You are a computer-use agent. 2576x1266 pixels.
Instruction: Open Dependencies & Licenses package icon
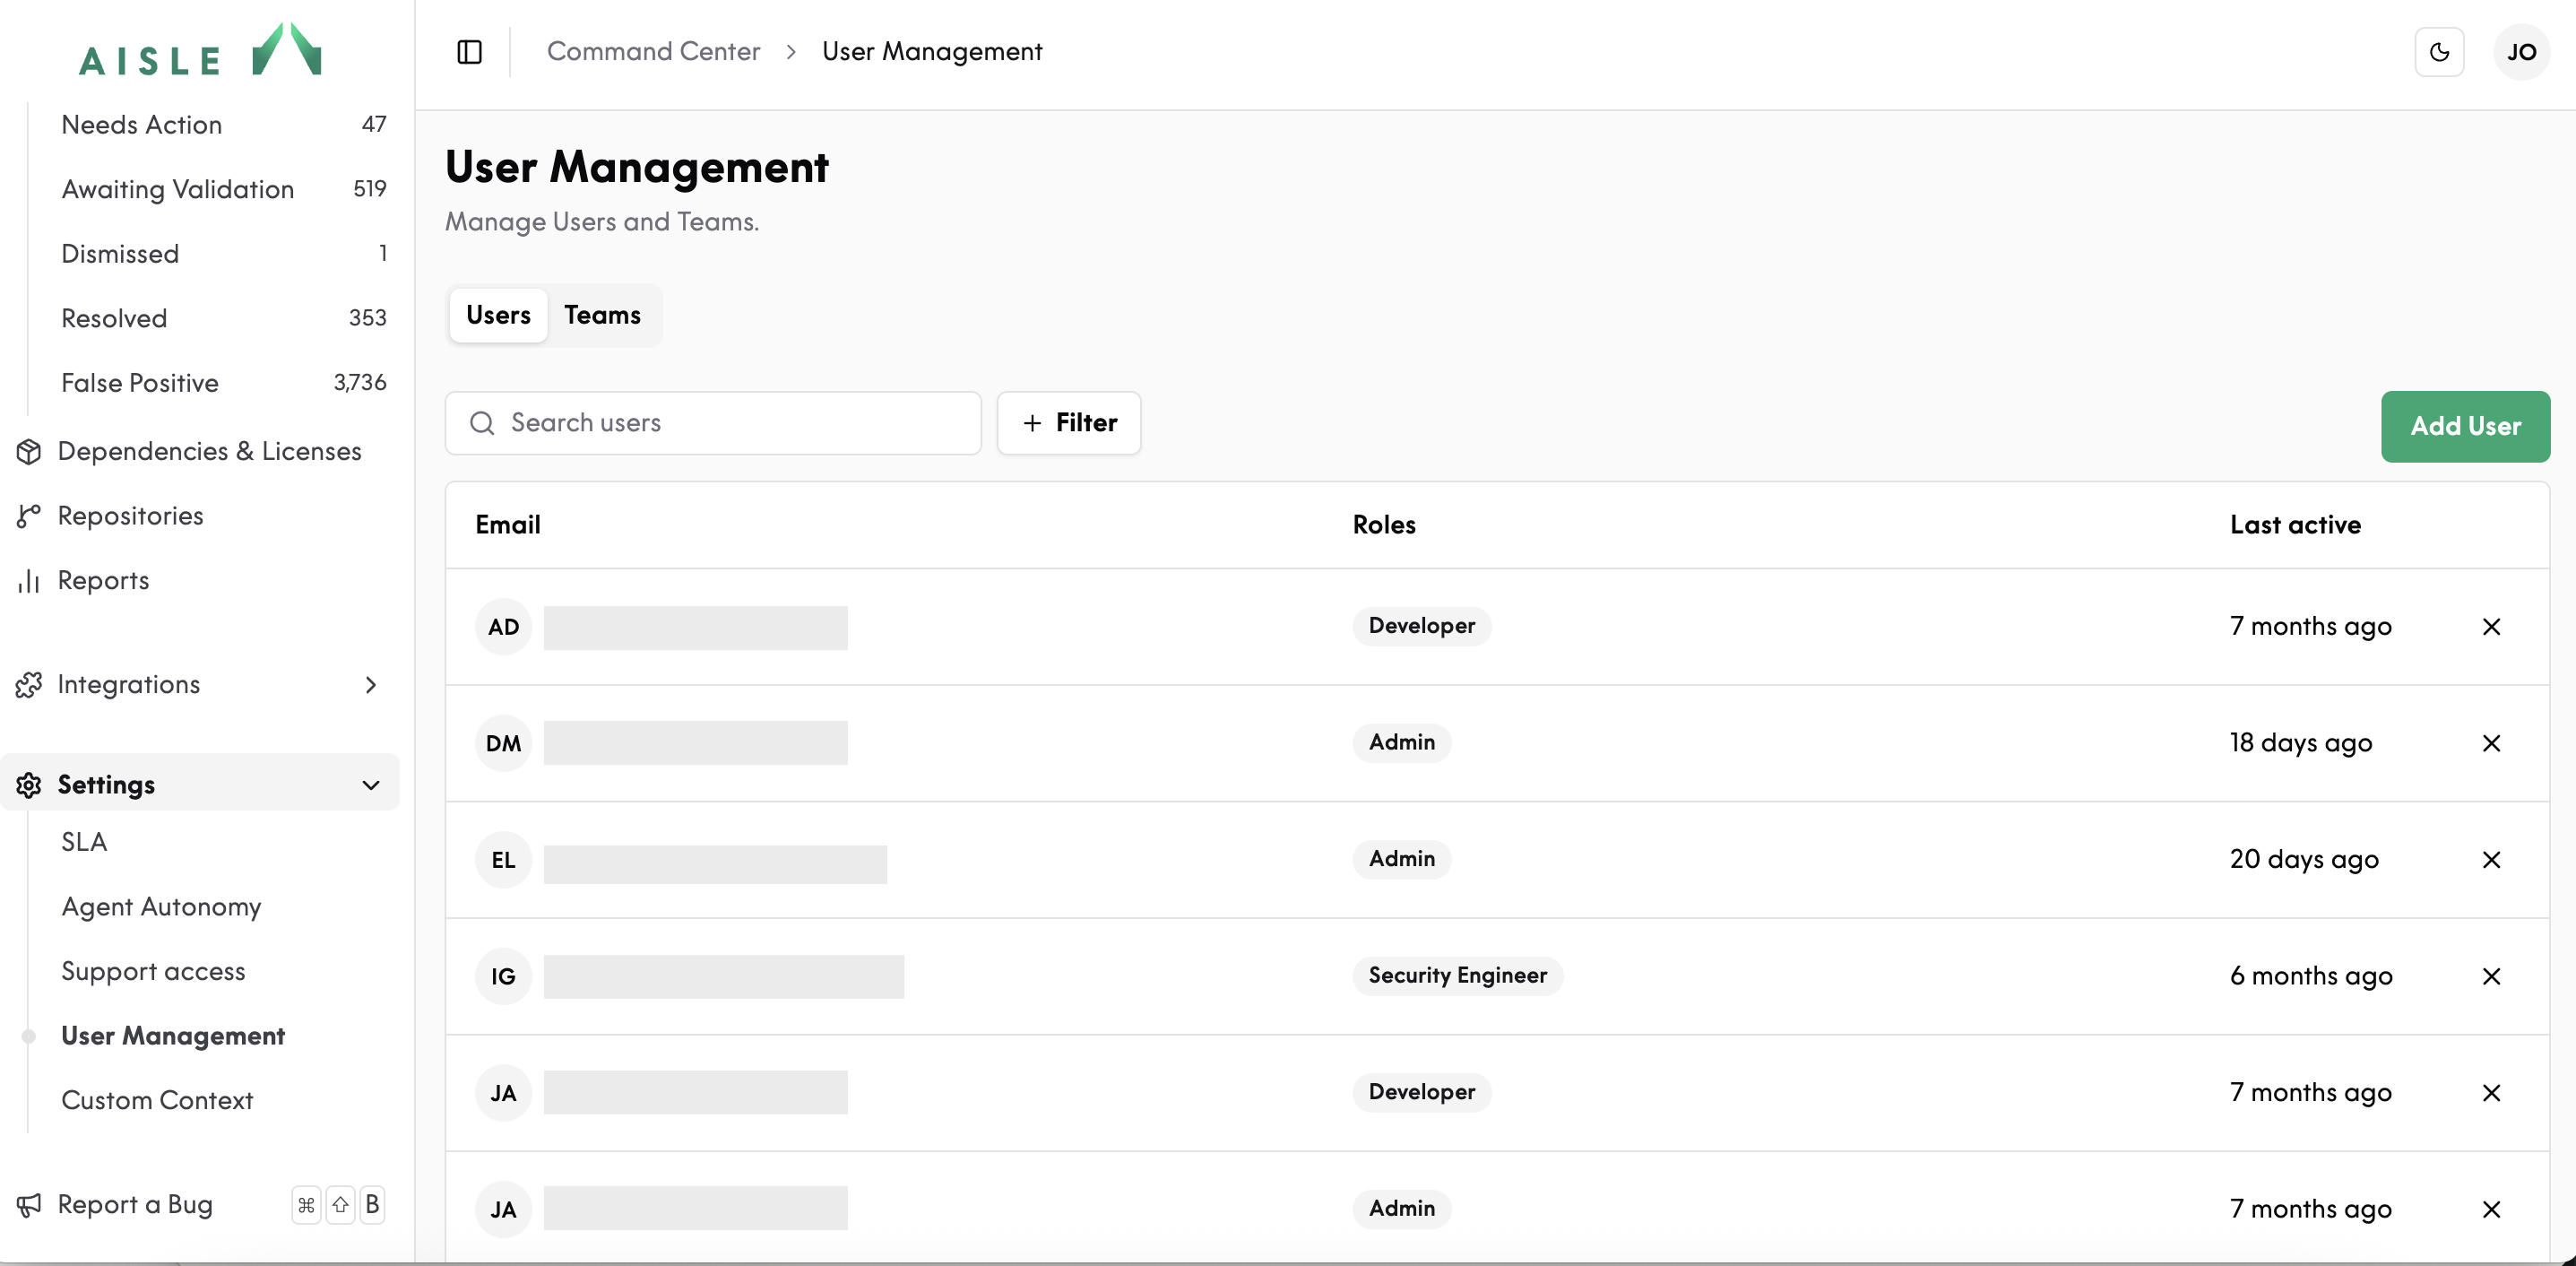(29, 452)
